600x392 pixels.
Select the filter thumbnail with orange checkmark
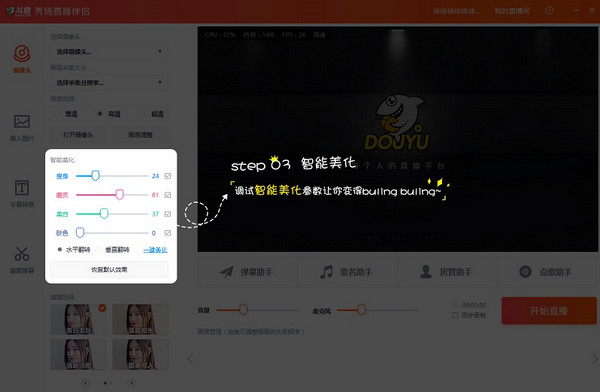click(78, 319)
